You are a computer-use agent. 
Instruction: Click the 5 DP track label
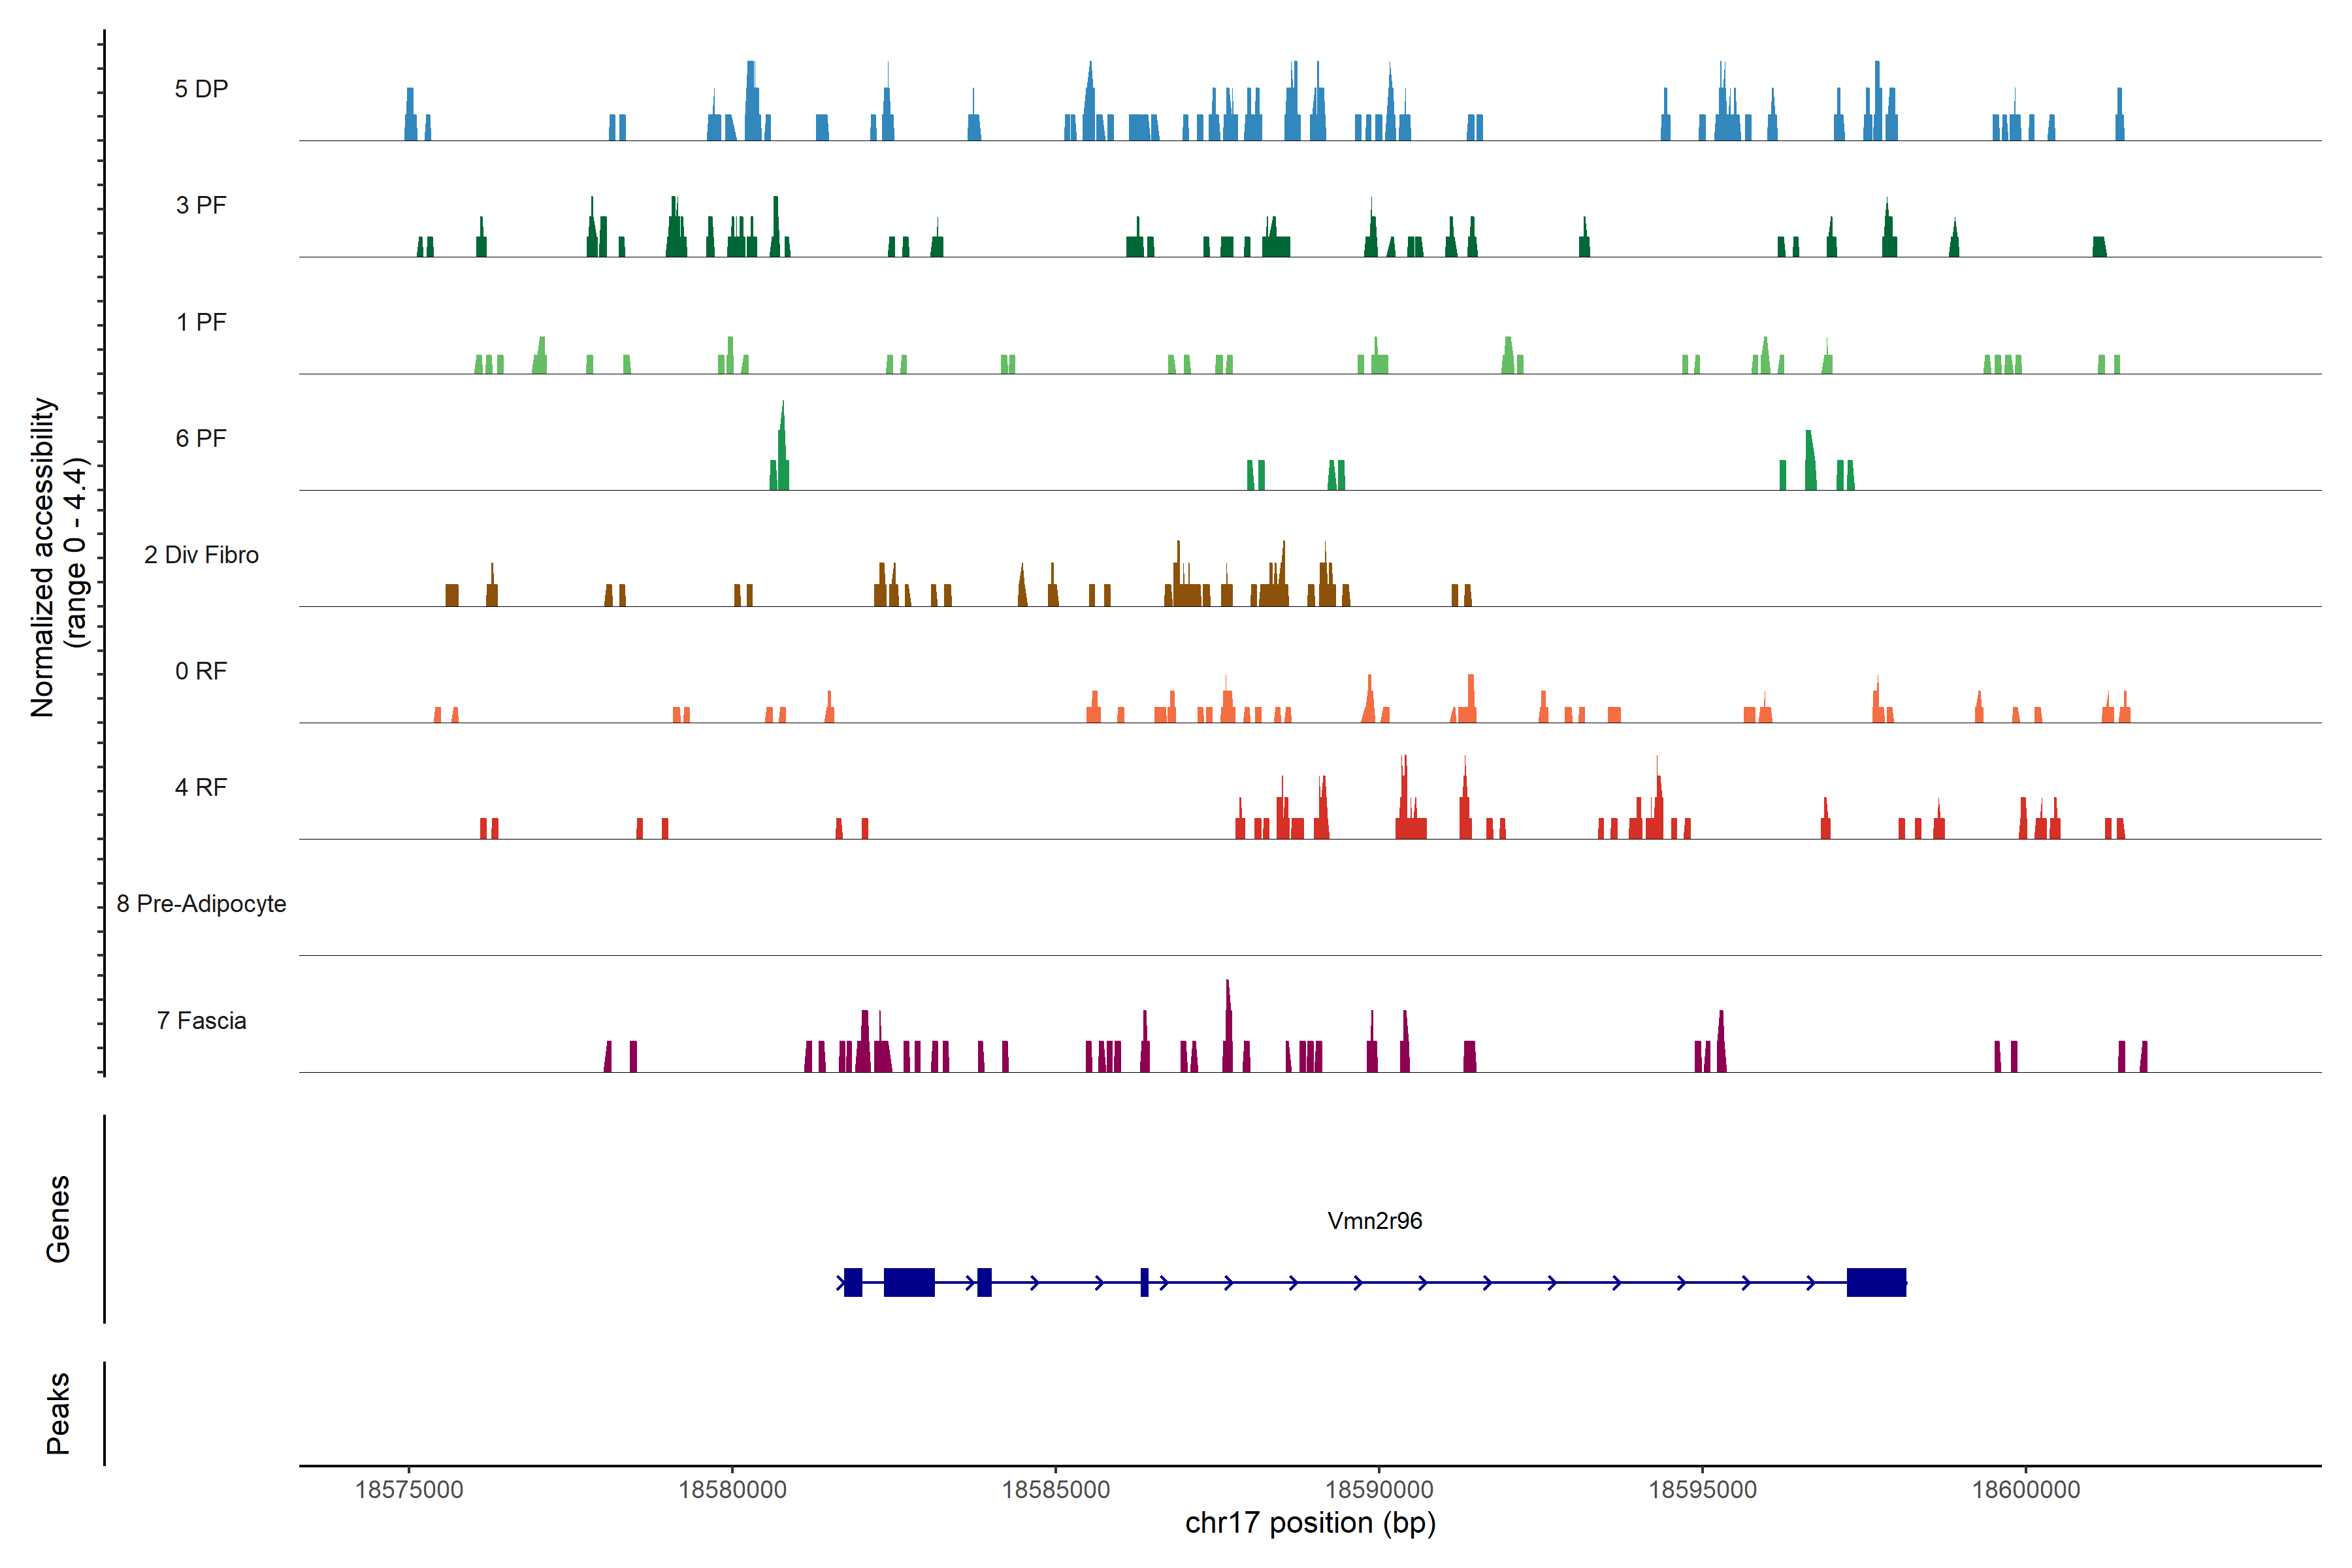point(201,89)
